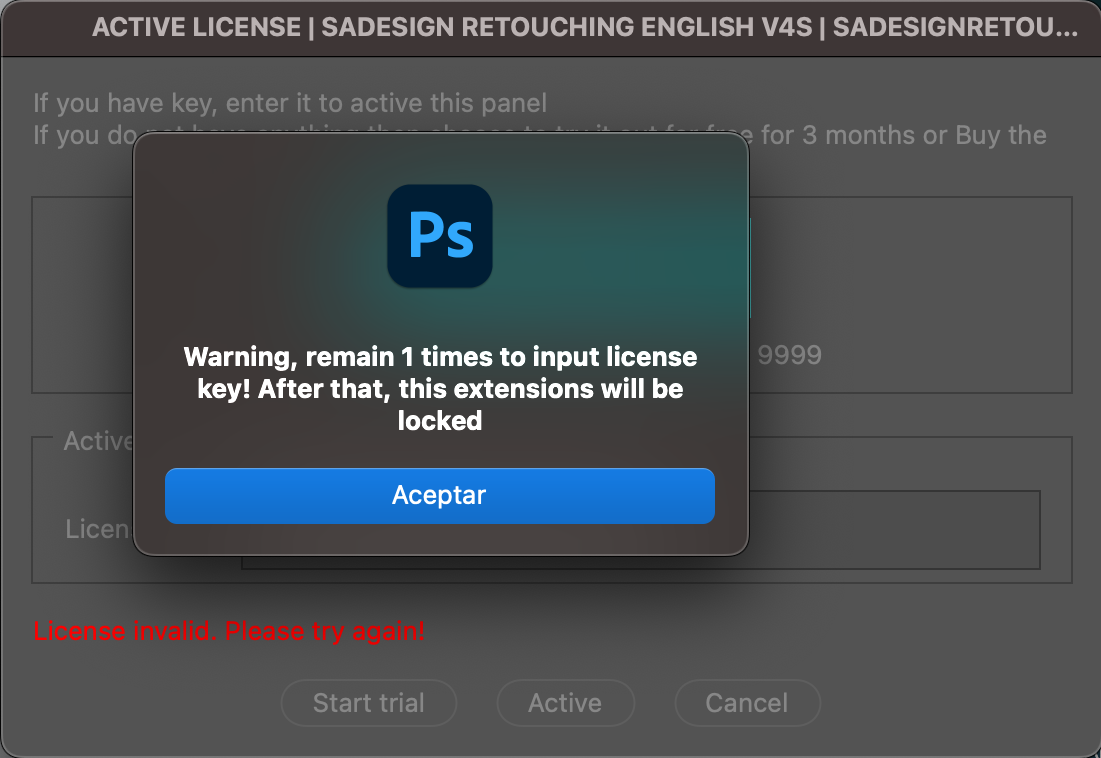Click the Photoshop Ps icon
This screenshot has width=1101, height=758.
pos(440,236)
